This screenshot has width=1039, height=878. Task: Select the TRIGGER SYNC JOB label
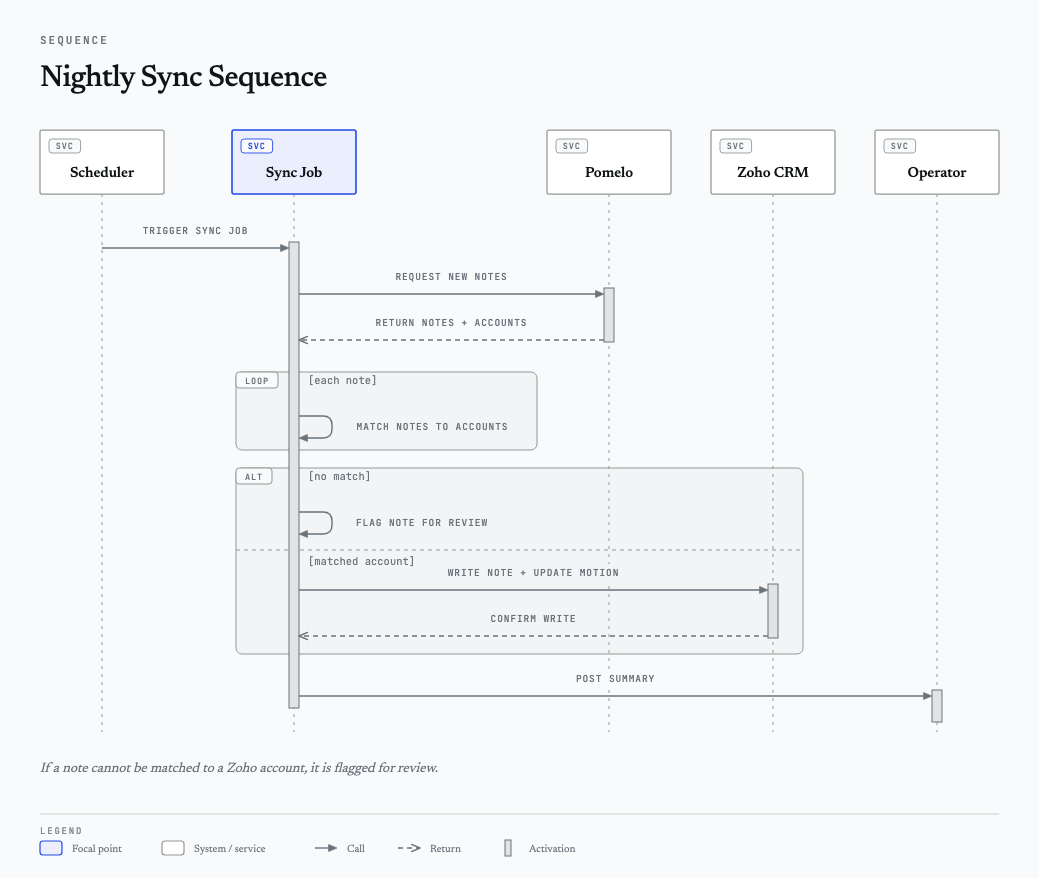pyautogui.click(x=195, y=231)
